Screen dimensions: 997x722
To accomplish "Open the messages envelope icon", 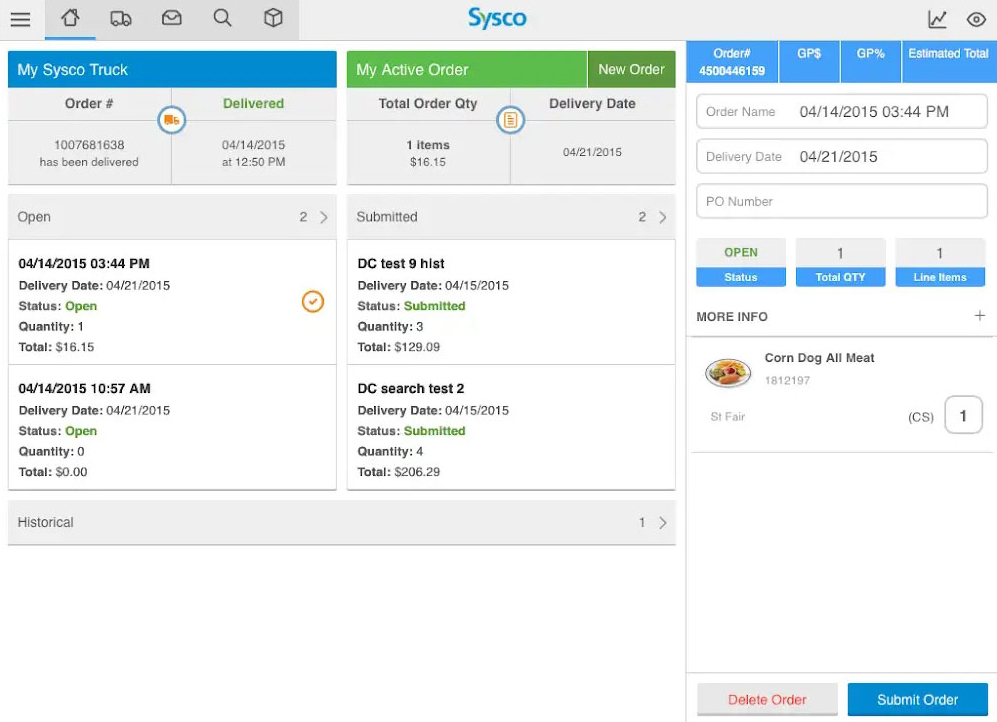I will (x=172, y=18).
